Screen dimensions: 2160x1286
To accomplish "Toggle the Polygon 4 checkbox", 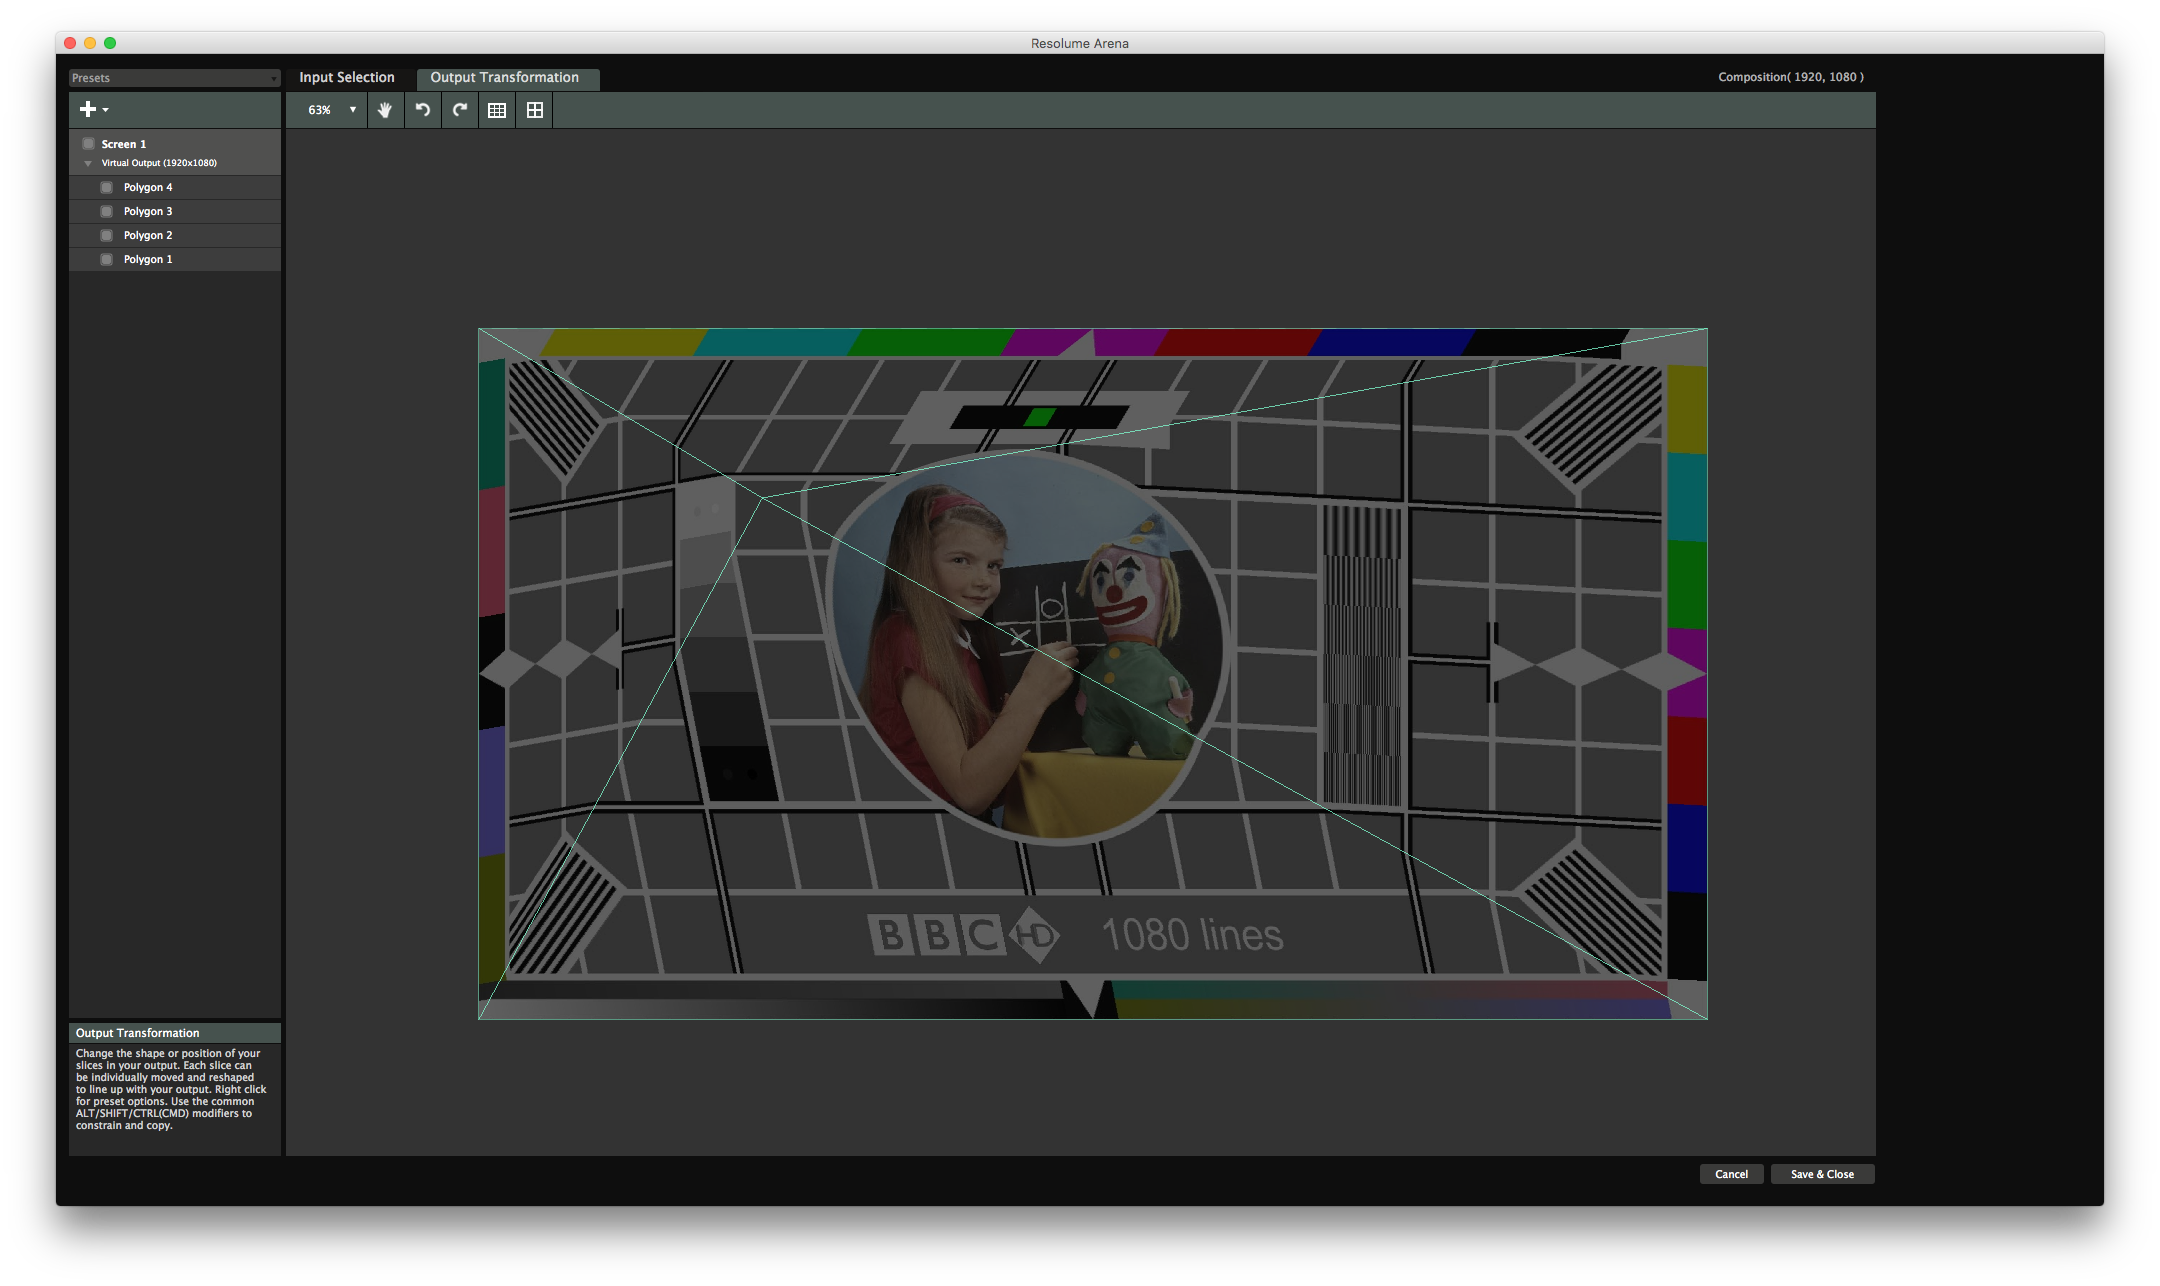I will click(x=107, y=187).
